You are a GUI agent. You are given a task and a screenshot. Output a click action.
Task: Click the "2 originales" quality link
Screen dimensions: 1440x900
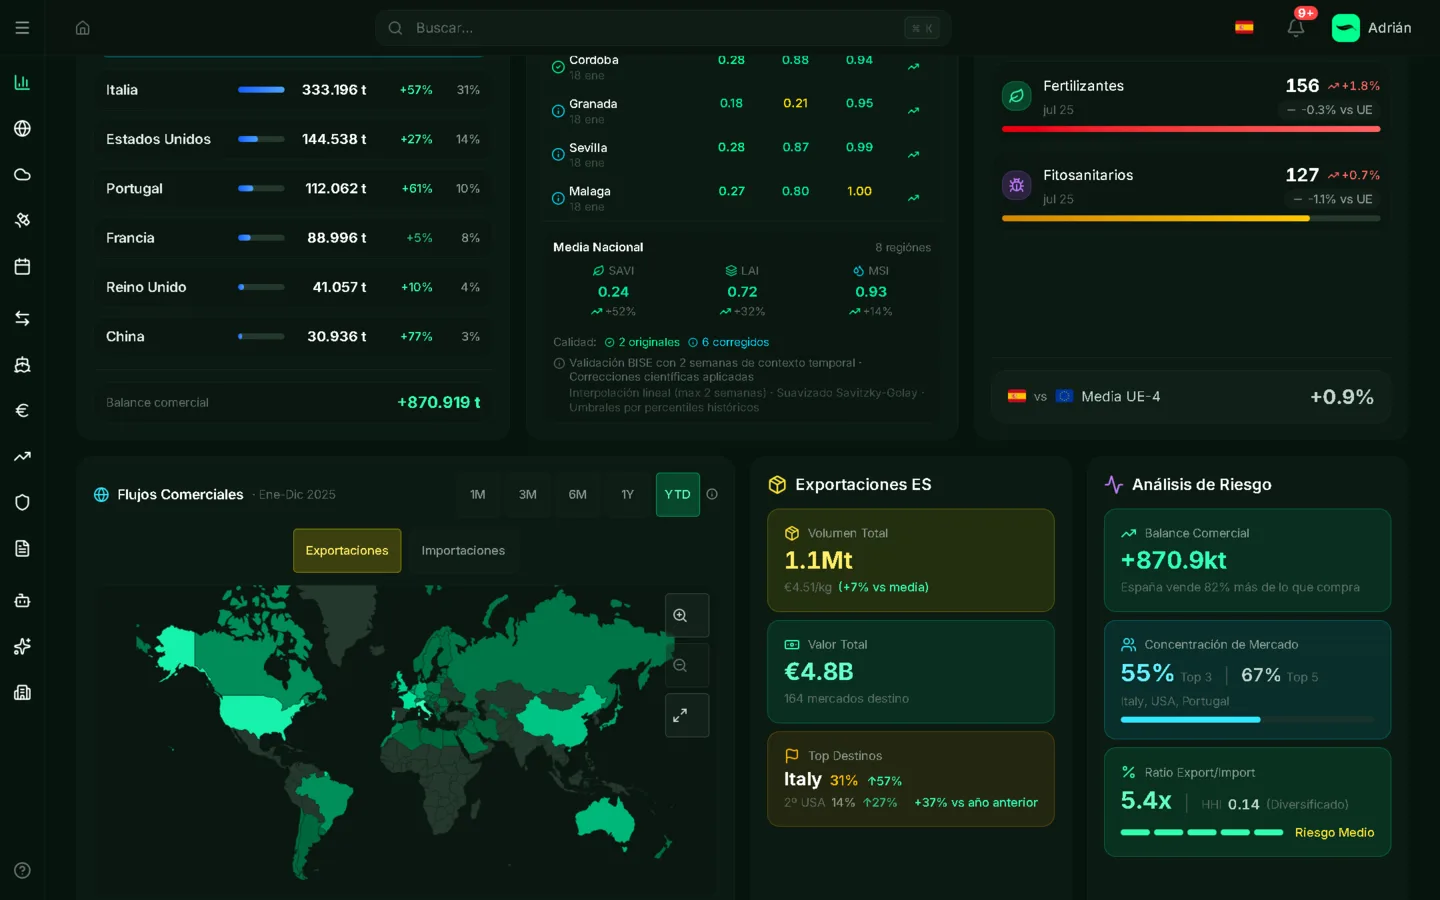[641, 341]
